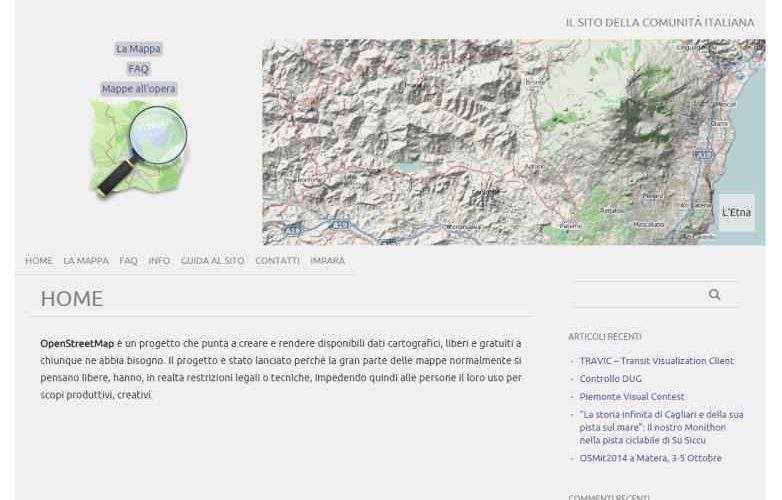Click the ARTICOLI RECENTI heading
This screenshot has width=782, height=500.
(x=605, y=337)
